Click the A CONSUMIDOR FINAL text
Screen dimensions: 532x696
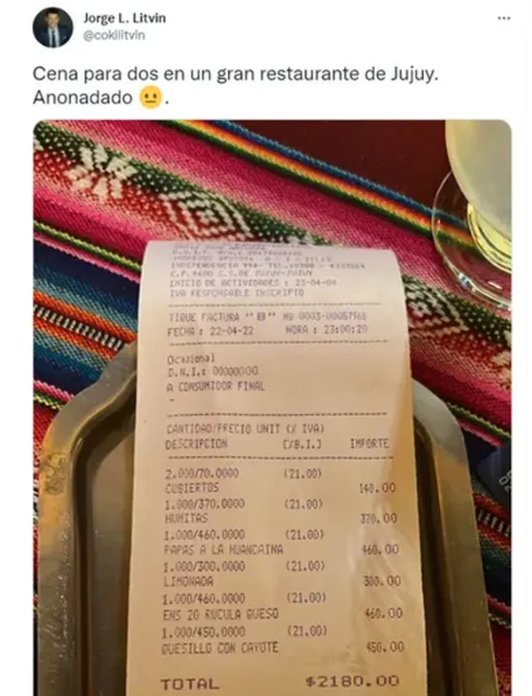pyautogui.click(x=216, y=387)
